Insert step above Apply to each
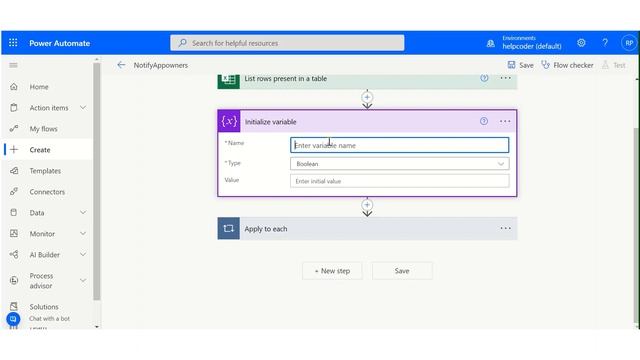Viewport: 640px width, 360px height. click(x=367, y=205)
